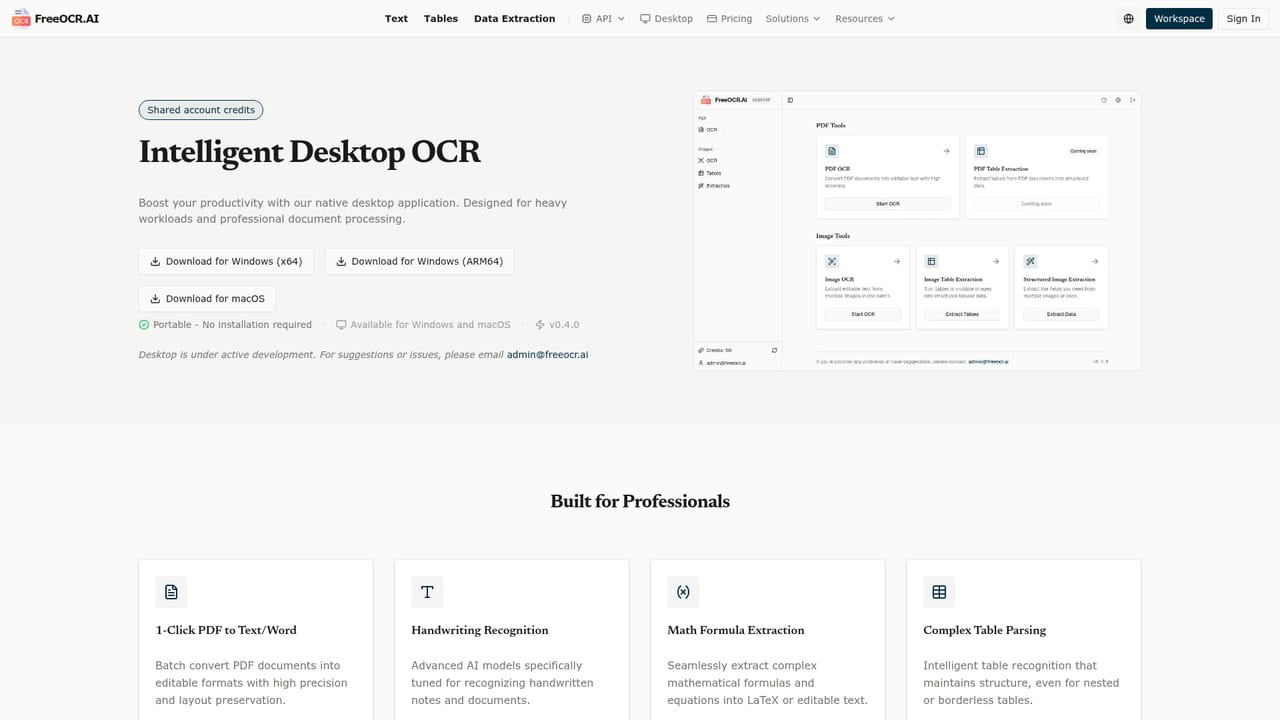Click Extract Data in the app preview
The width and height of the screenshot is (1280, 720).
coord(1061,314)
